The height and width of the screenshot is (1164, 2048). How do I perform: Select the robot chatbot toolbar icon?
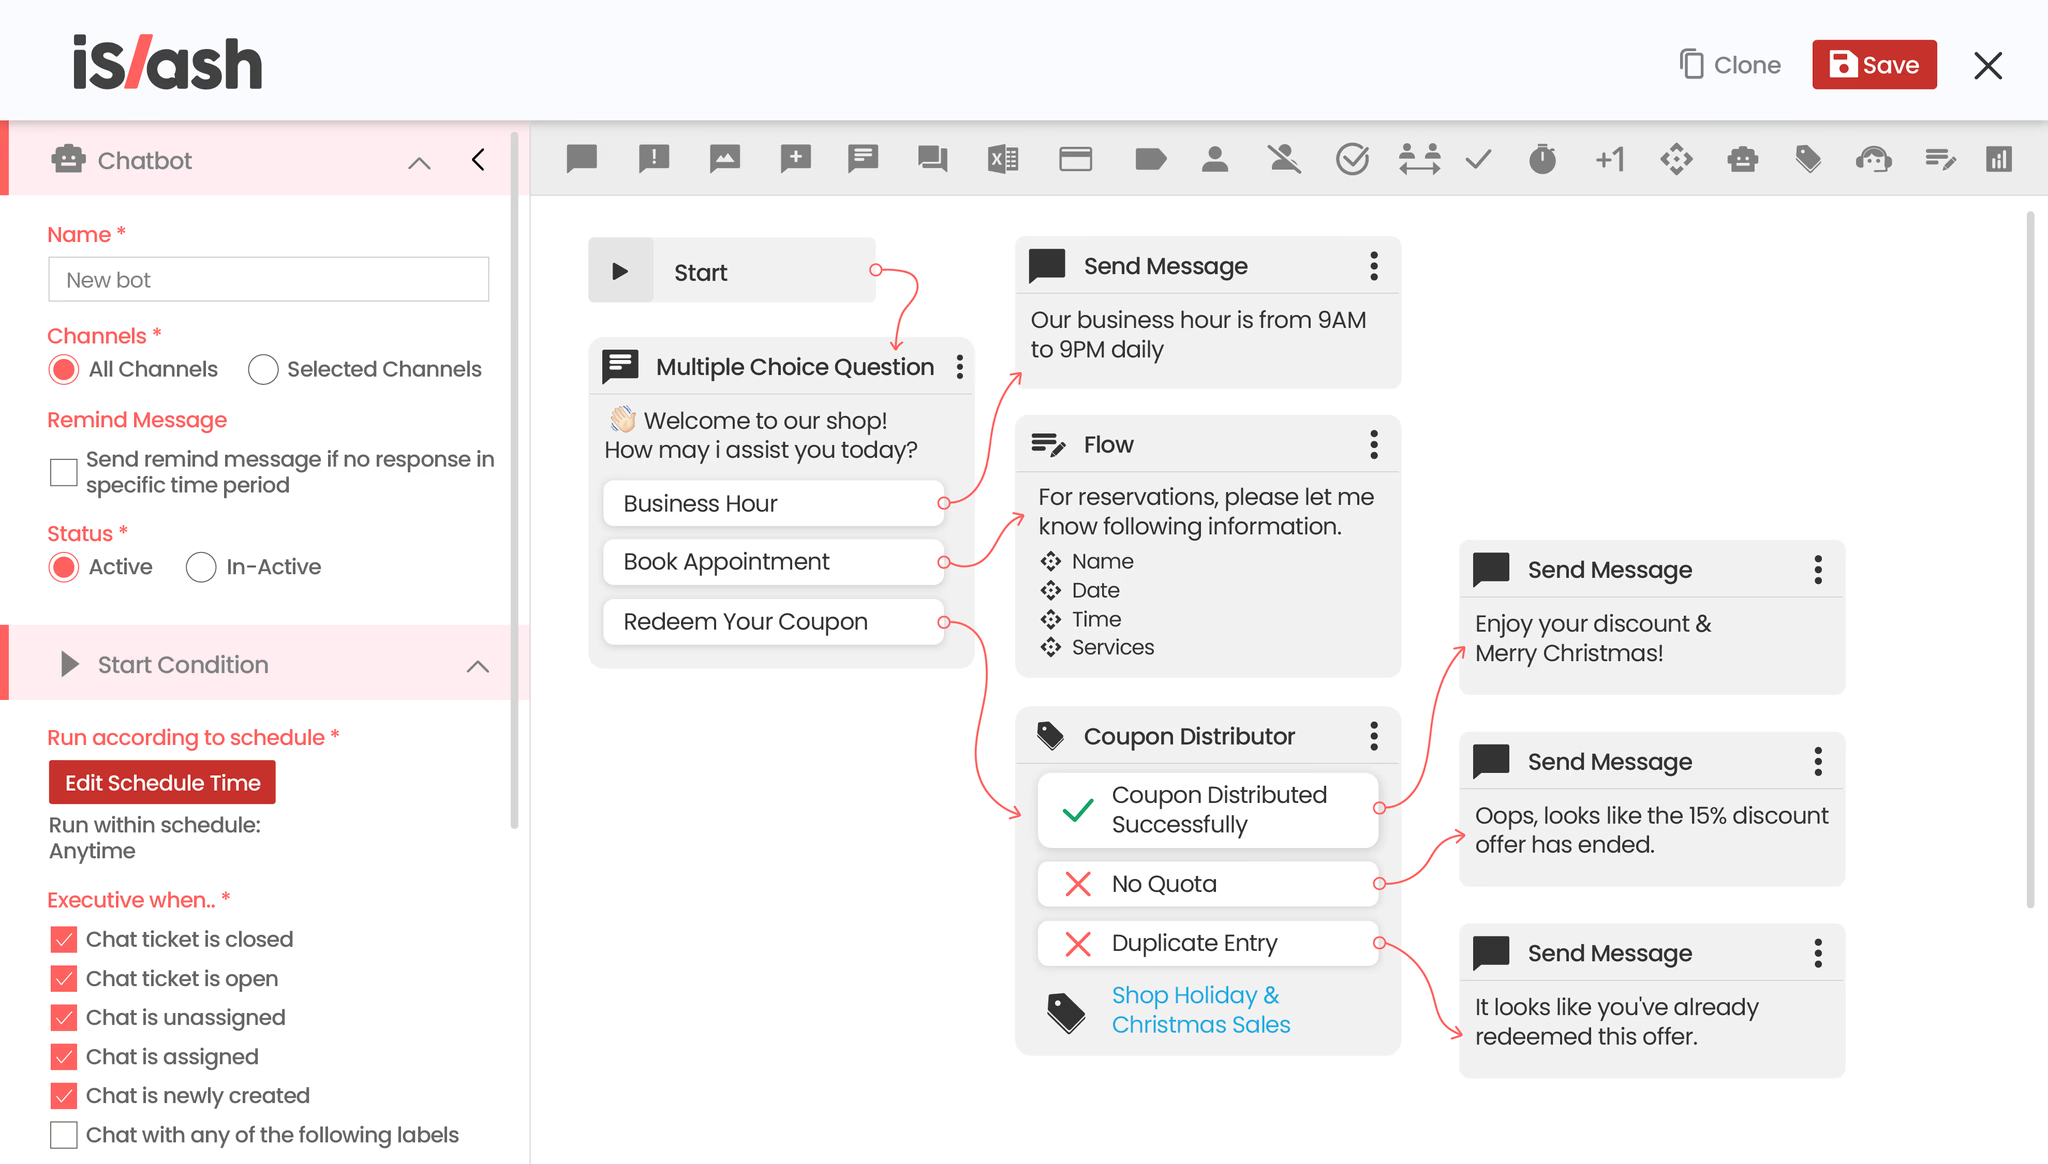click(1742, 159)
